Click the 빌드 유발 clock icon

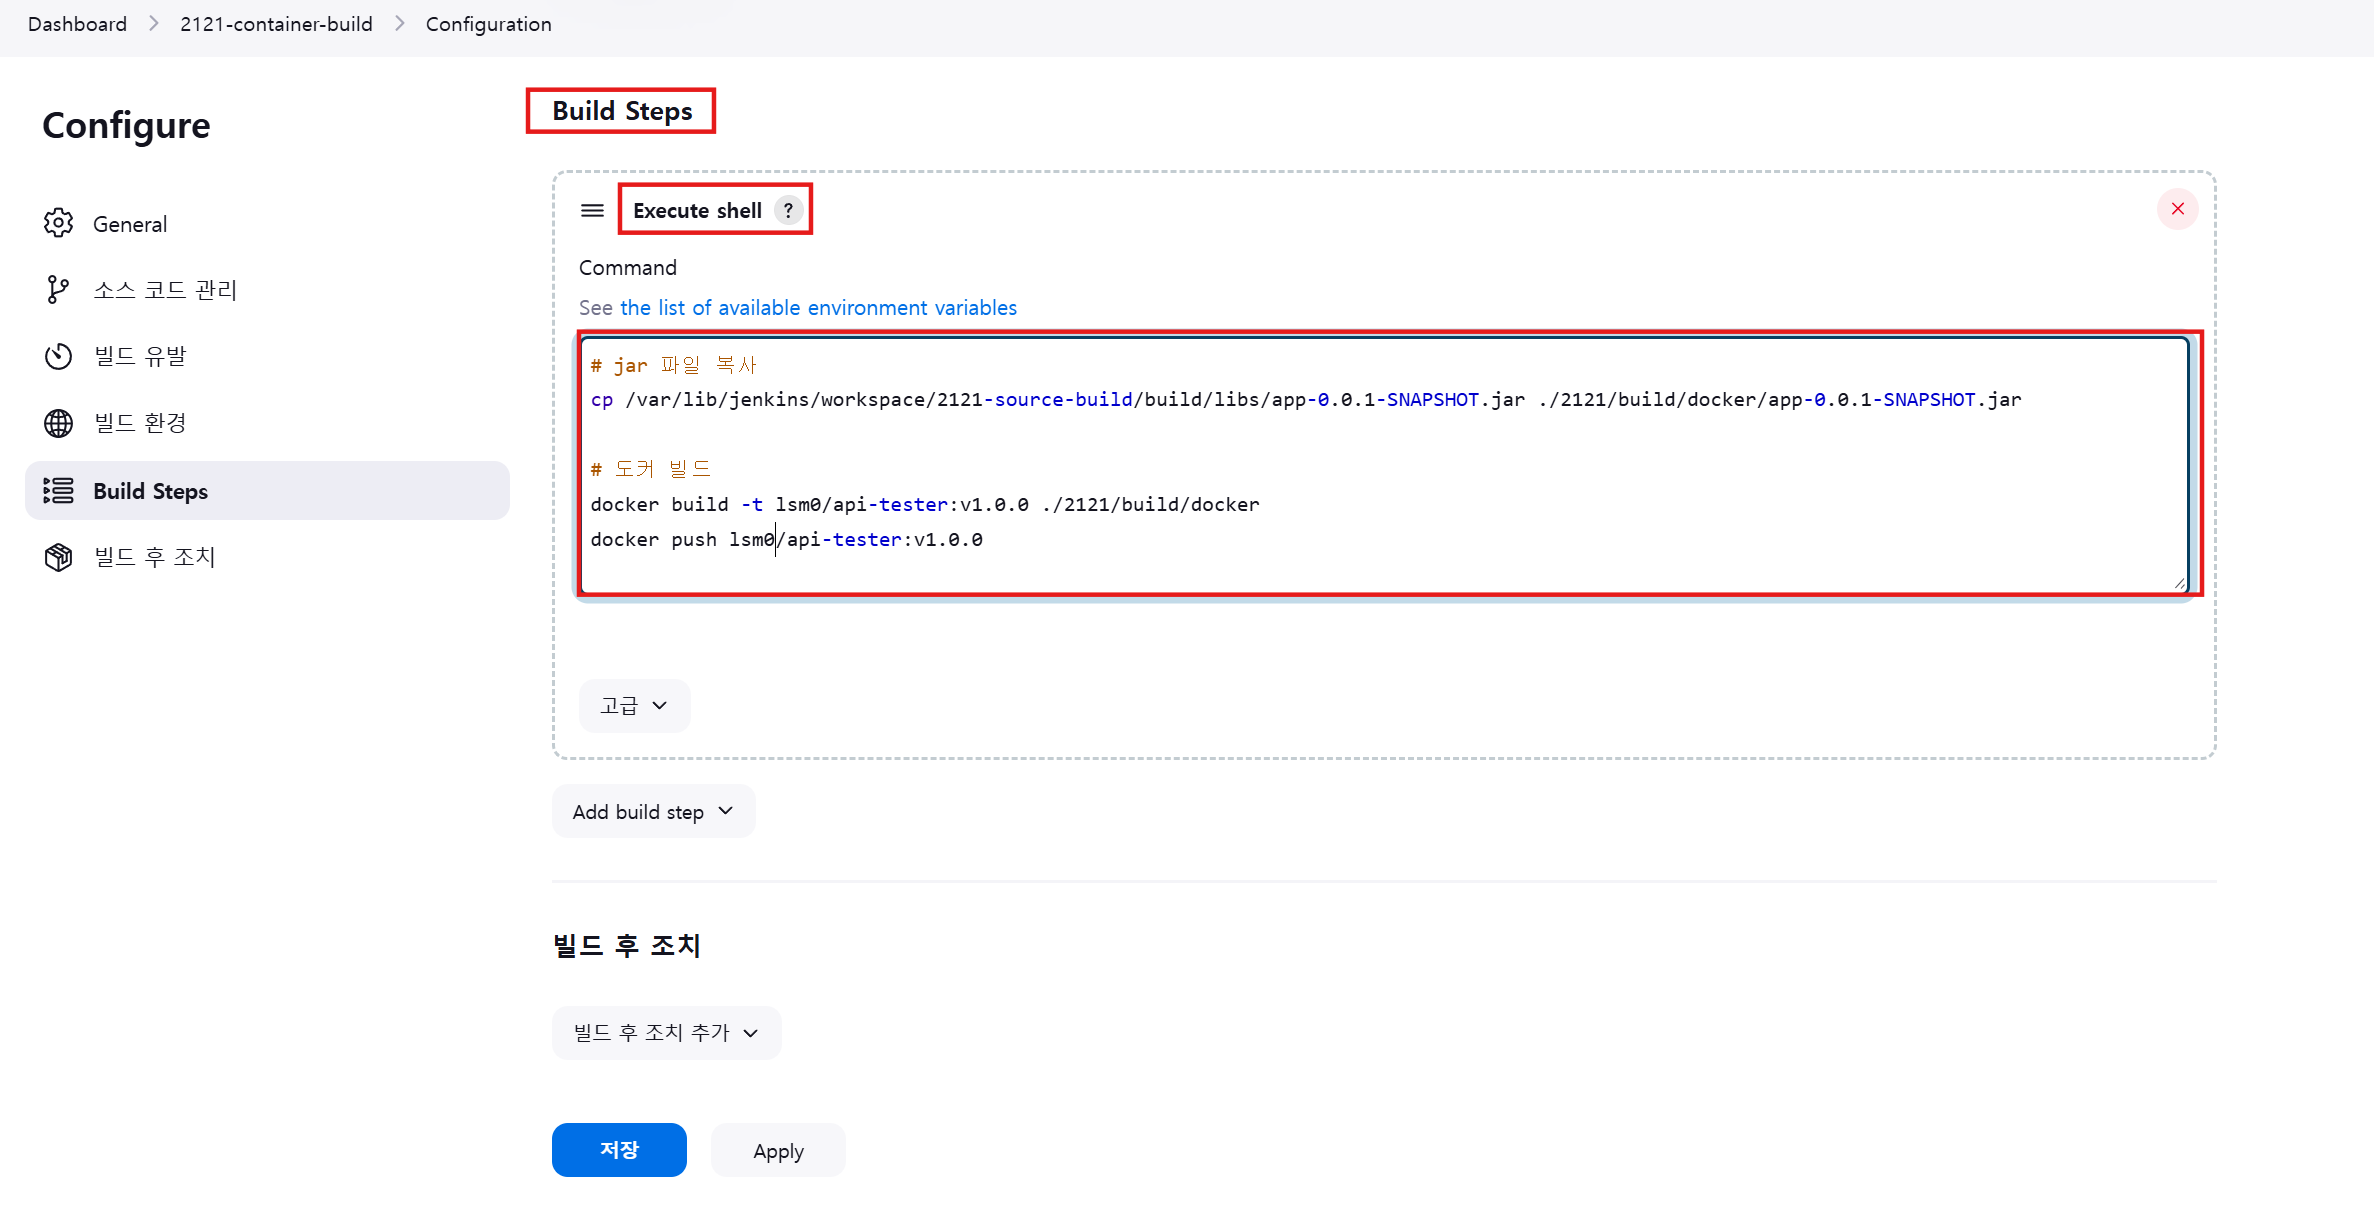(58, 356)
